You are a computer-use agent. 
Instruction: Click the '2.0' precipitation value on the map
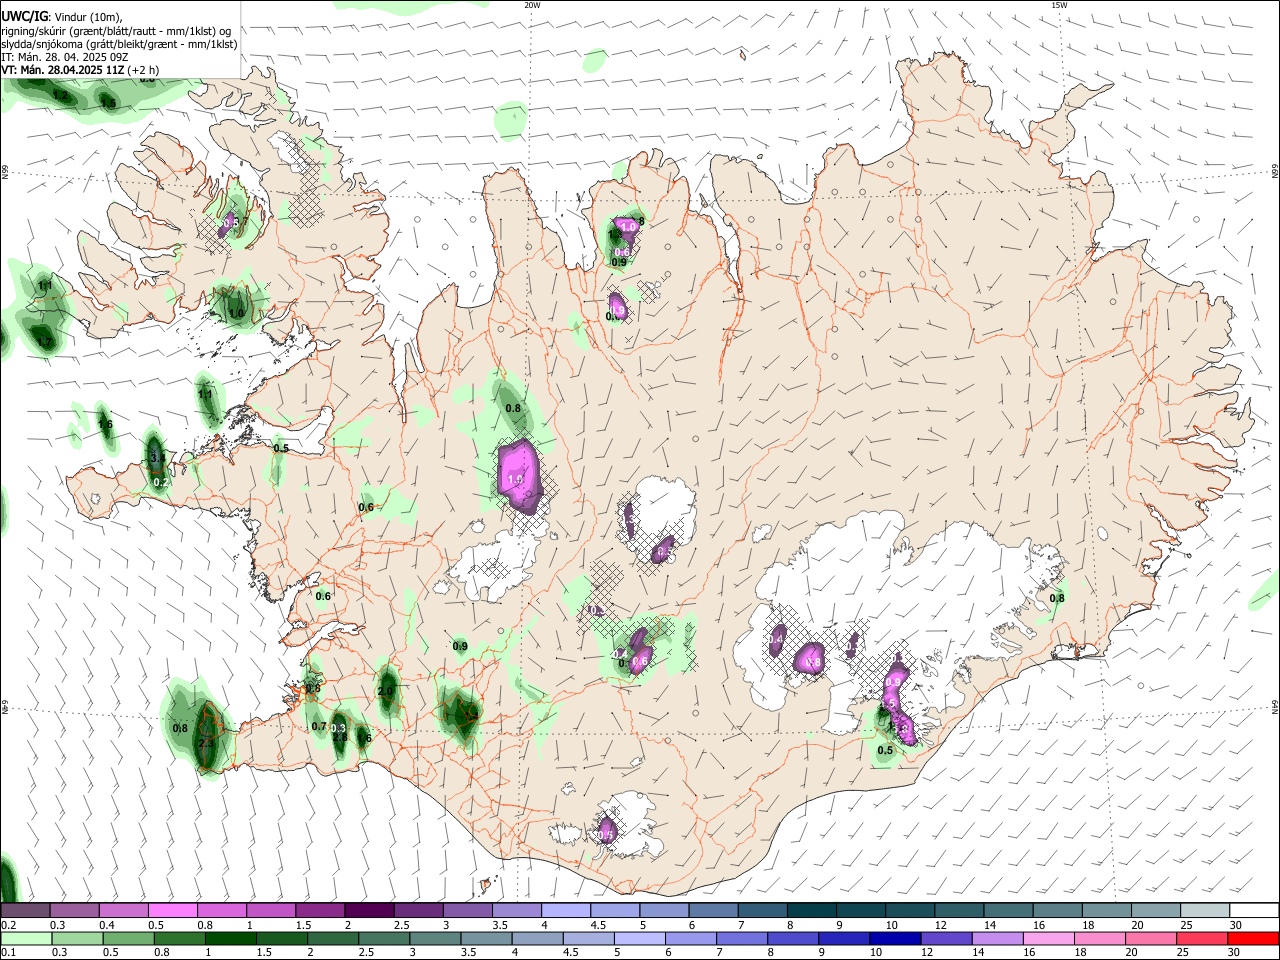[385, 691]
